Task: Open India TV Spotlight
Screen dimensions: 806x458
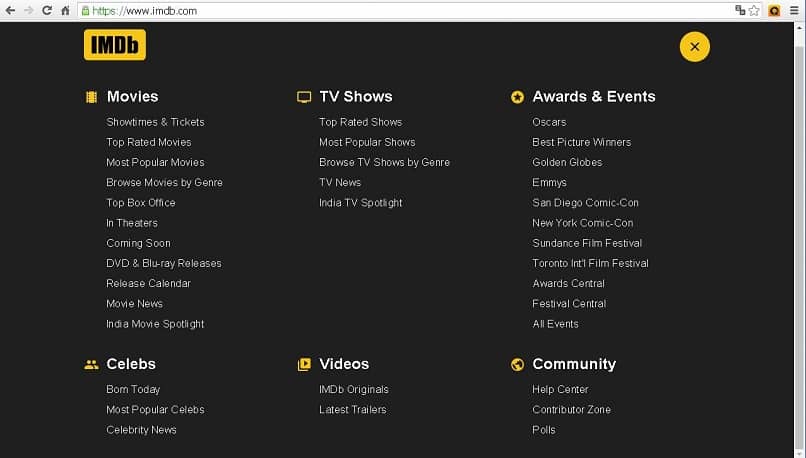Action: (x=361, y=203)
